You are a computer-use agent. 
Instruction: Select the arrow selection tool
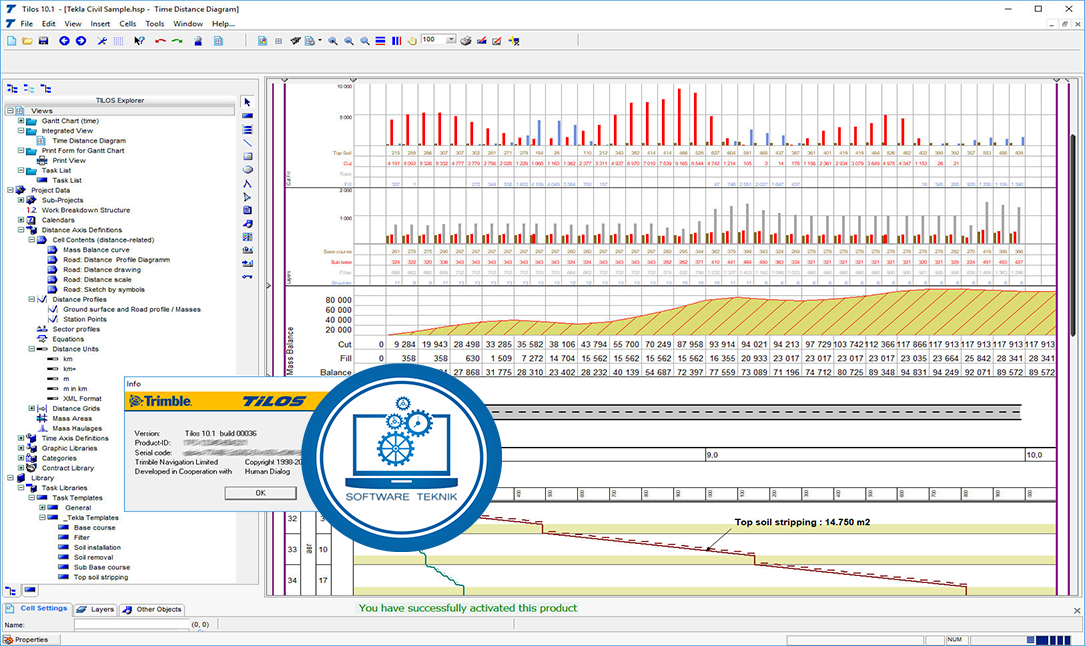click(247, 101)
